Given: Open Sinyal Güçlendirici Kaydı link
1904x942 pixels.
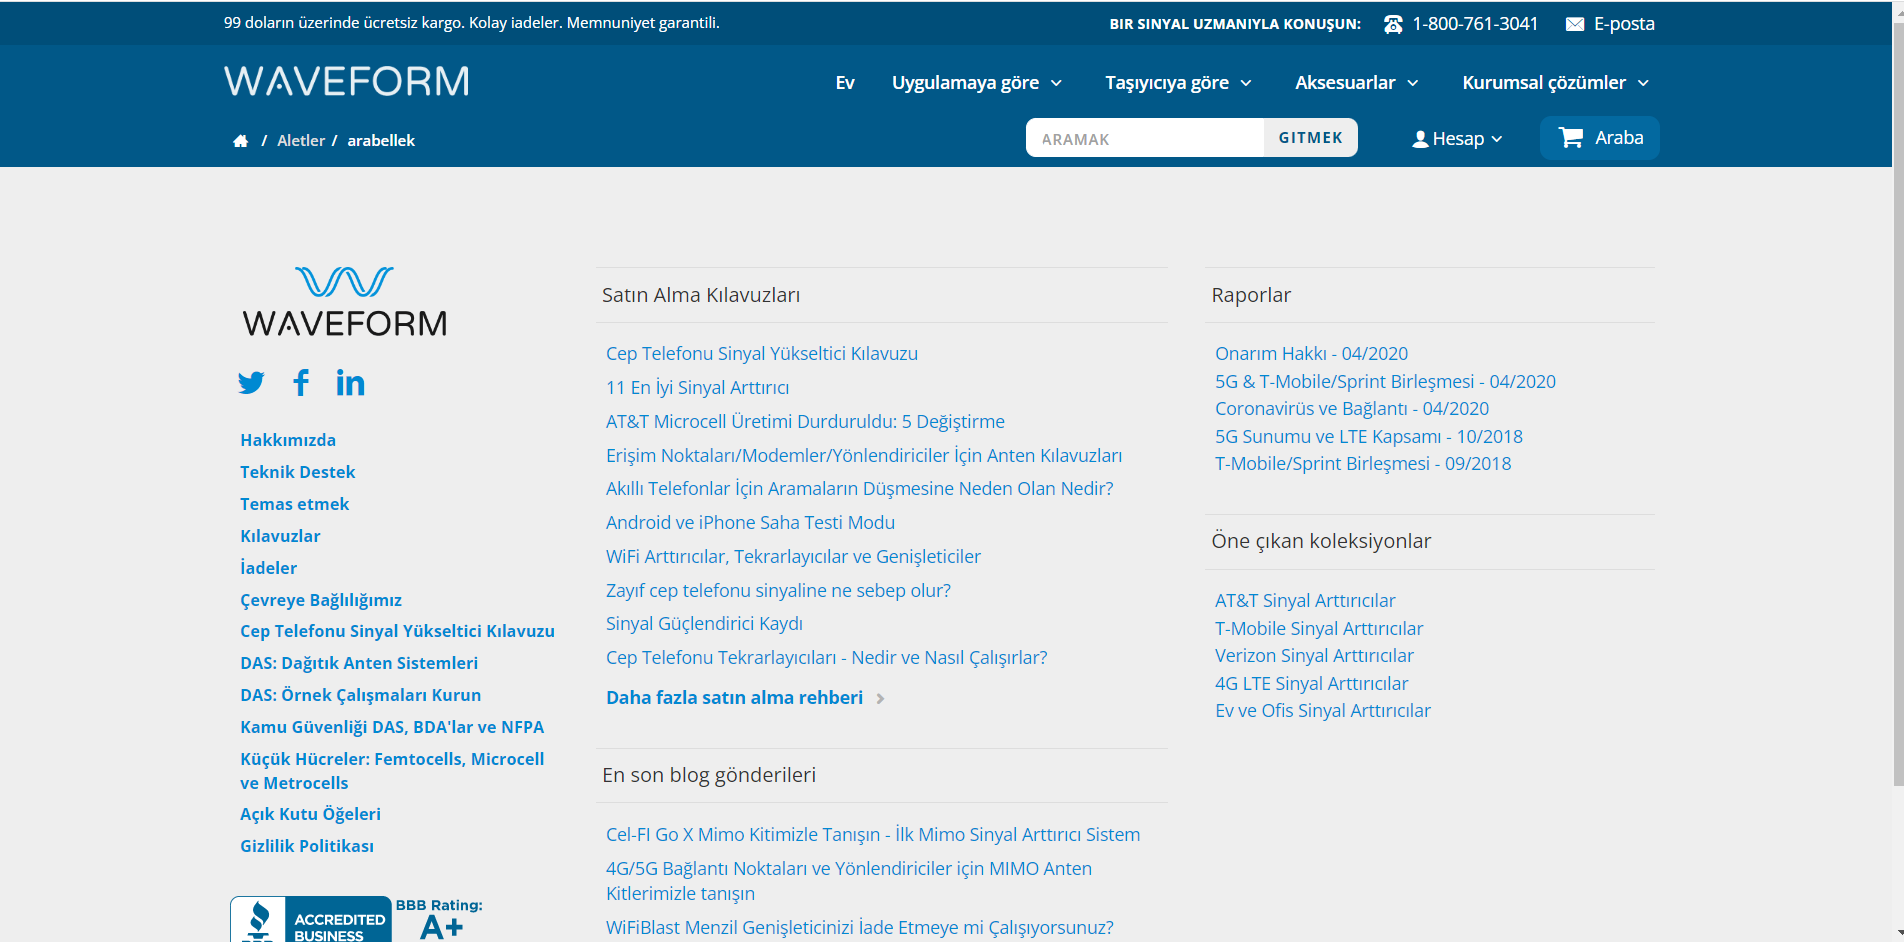Looking at the screenshot, I should [x=704, y=624].
